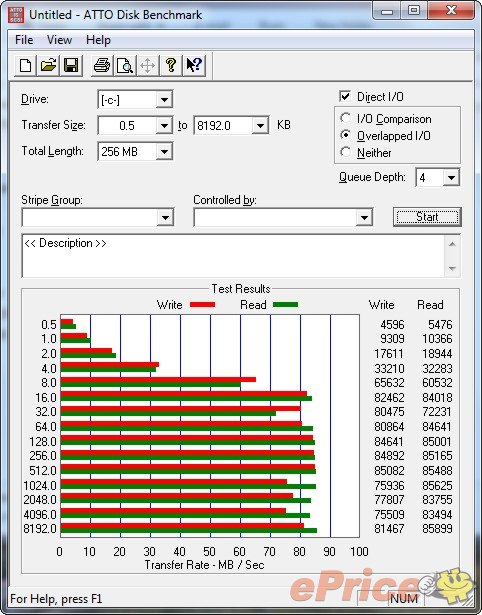Open the File menu

24,40
